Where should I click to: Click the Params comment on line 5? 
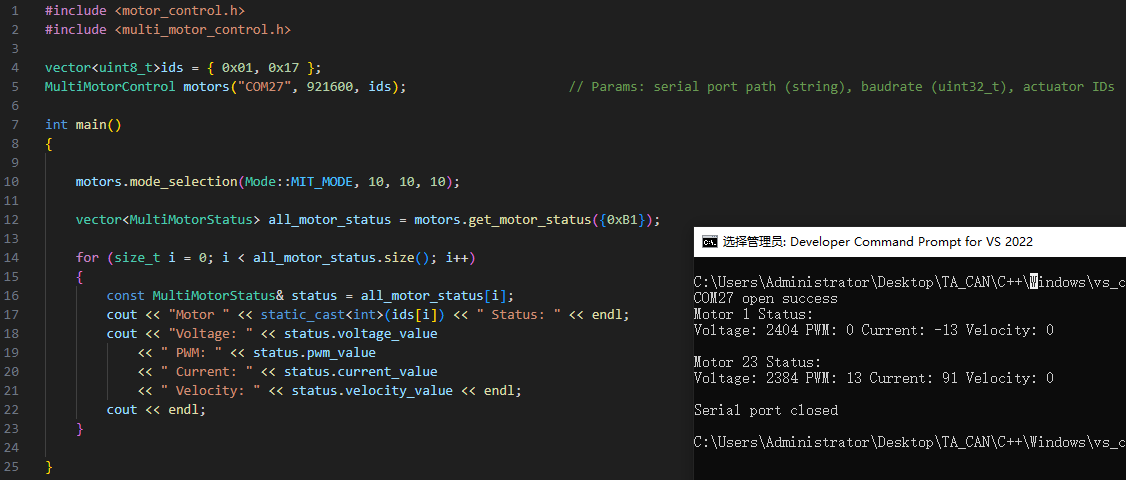[842, 87]
